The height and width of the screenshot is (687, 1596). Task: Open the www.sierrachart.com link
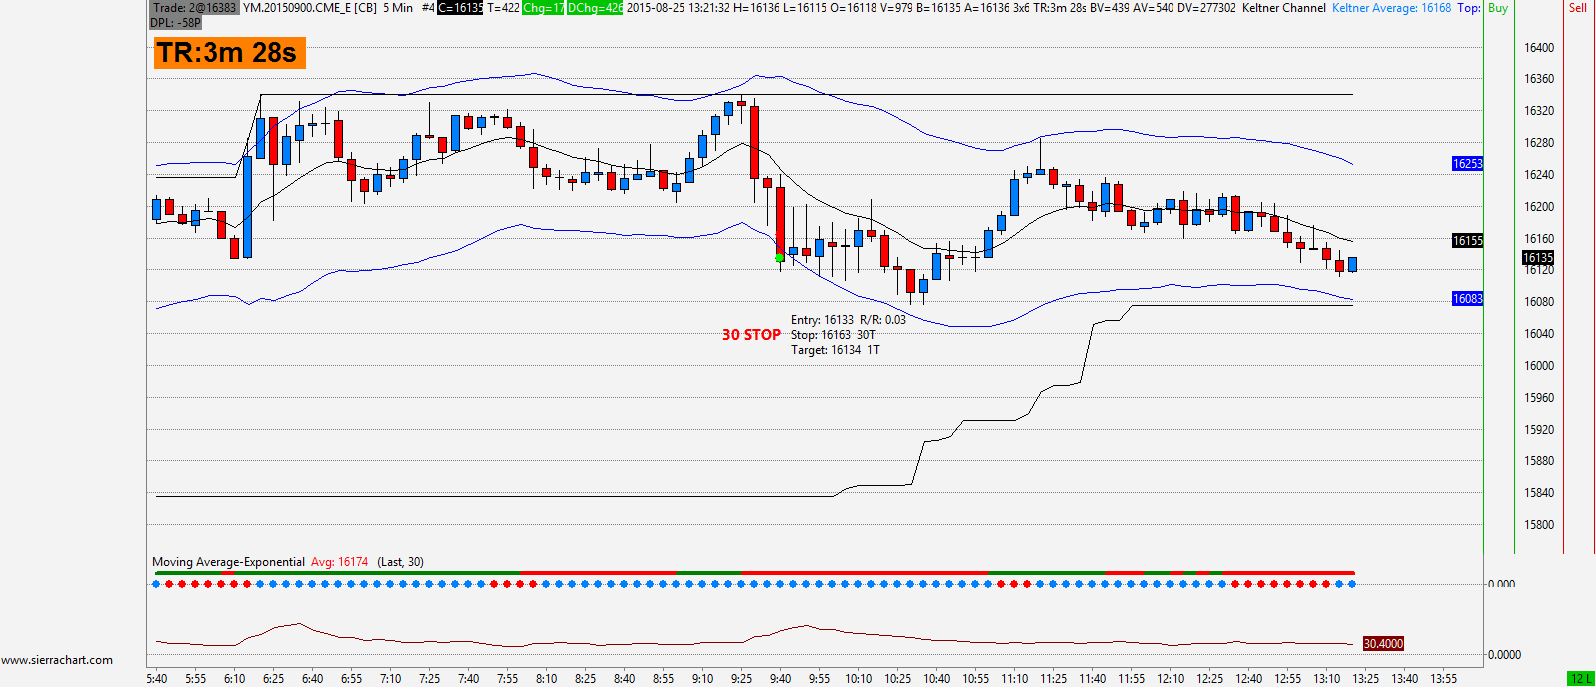pyautogui.click(x=57, y=660)
